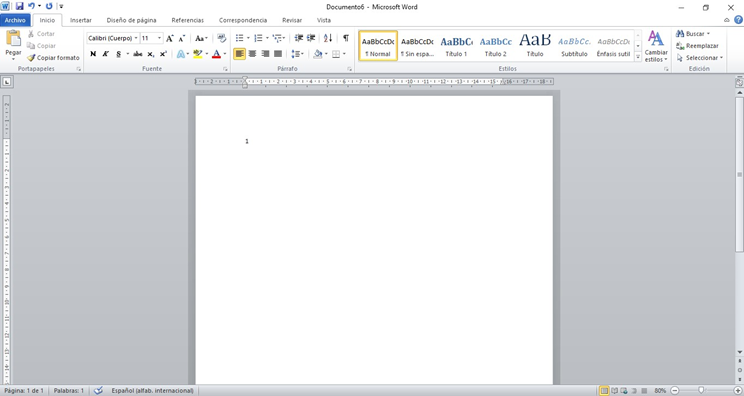Expand the styles gallery (more arrow)
This screenshot has width=744, height=396.
(638, 57)
